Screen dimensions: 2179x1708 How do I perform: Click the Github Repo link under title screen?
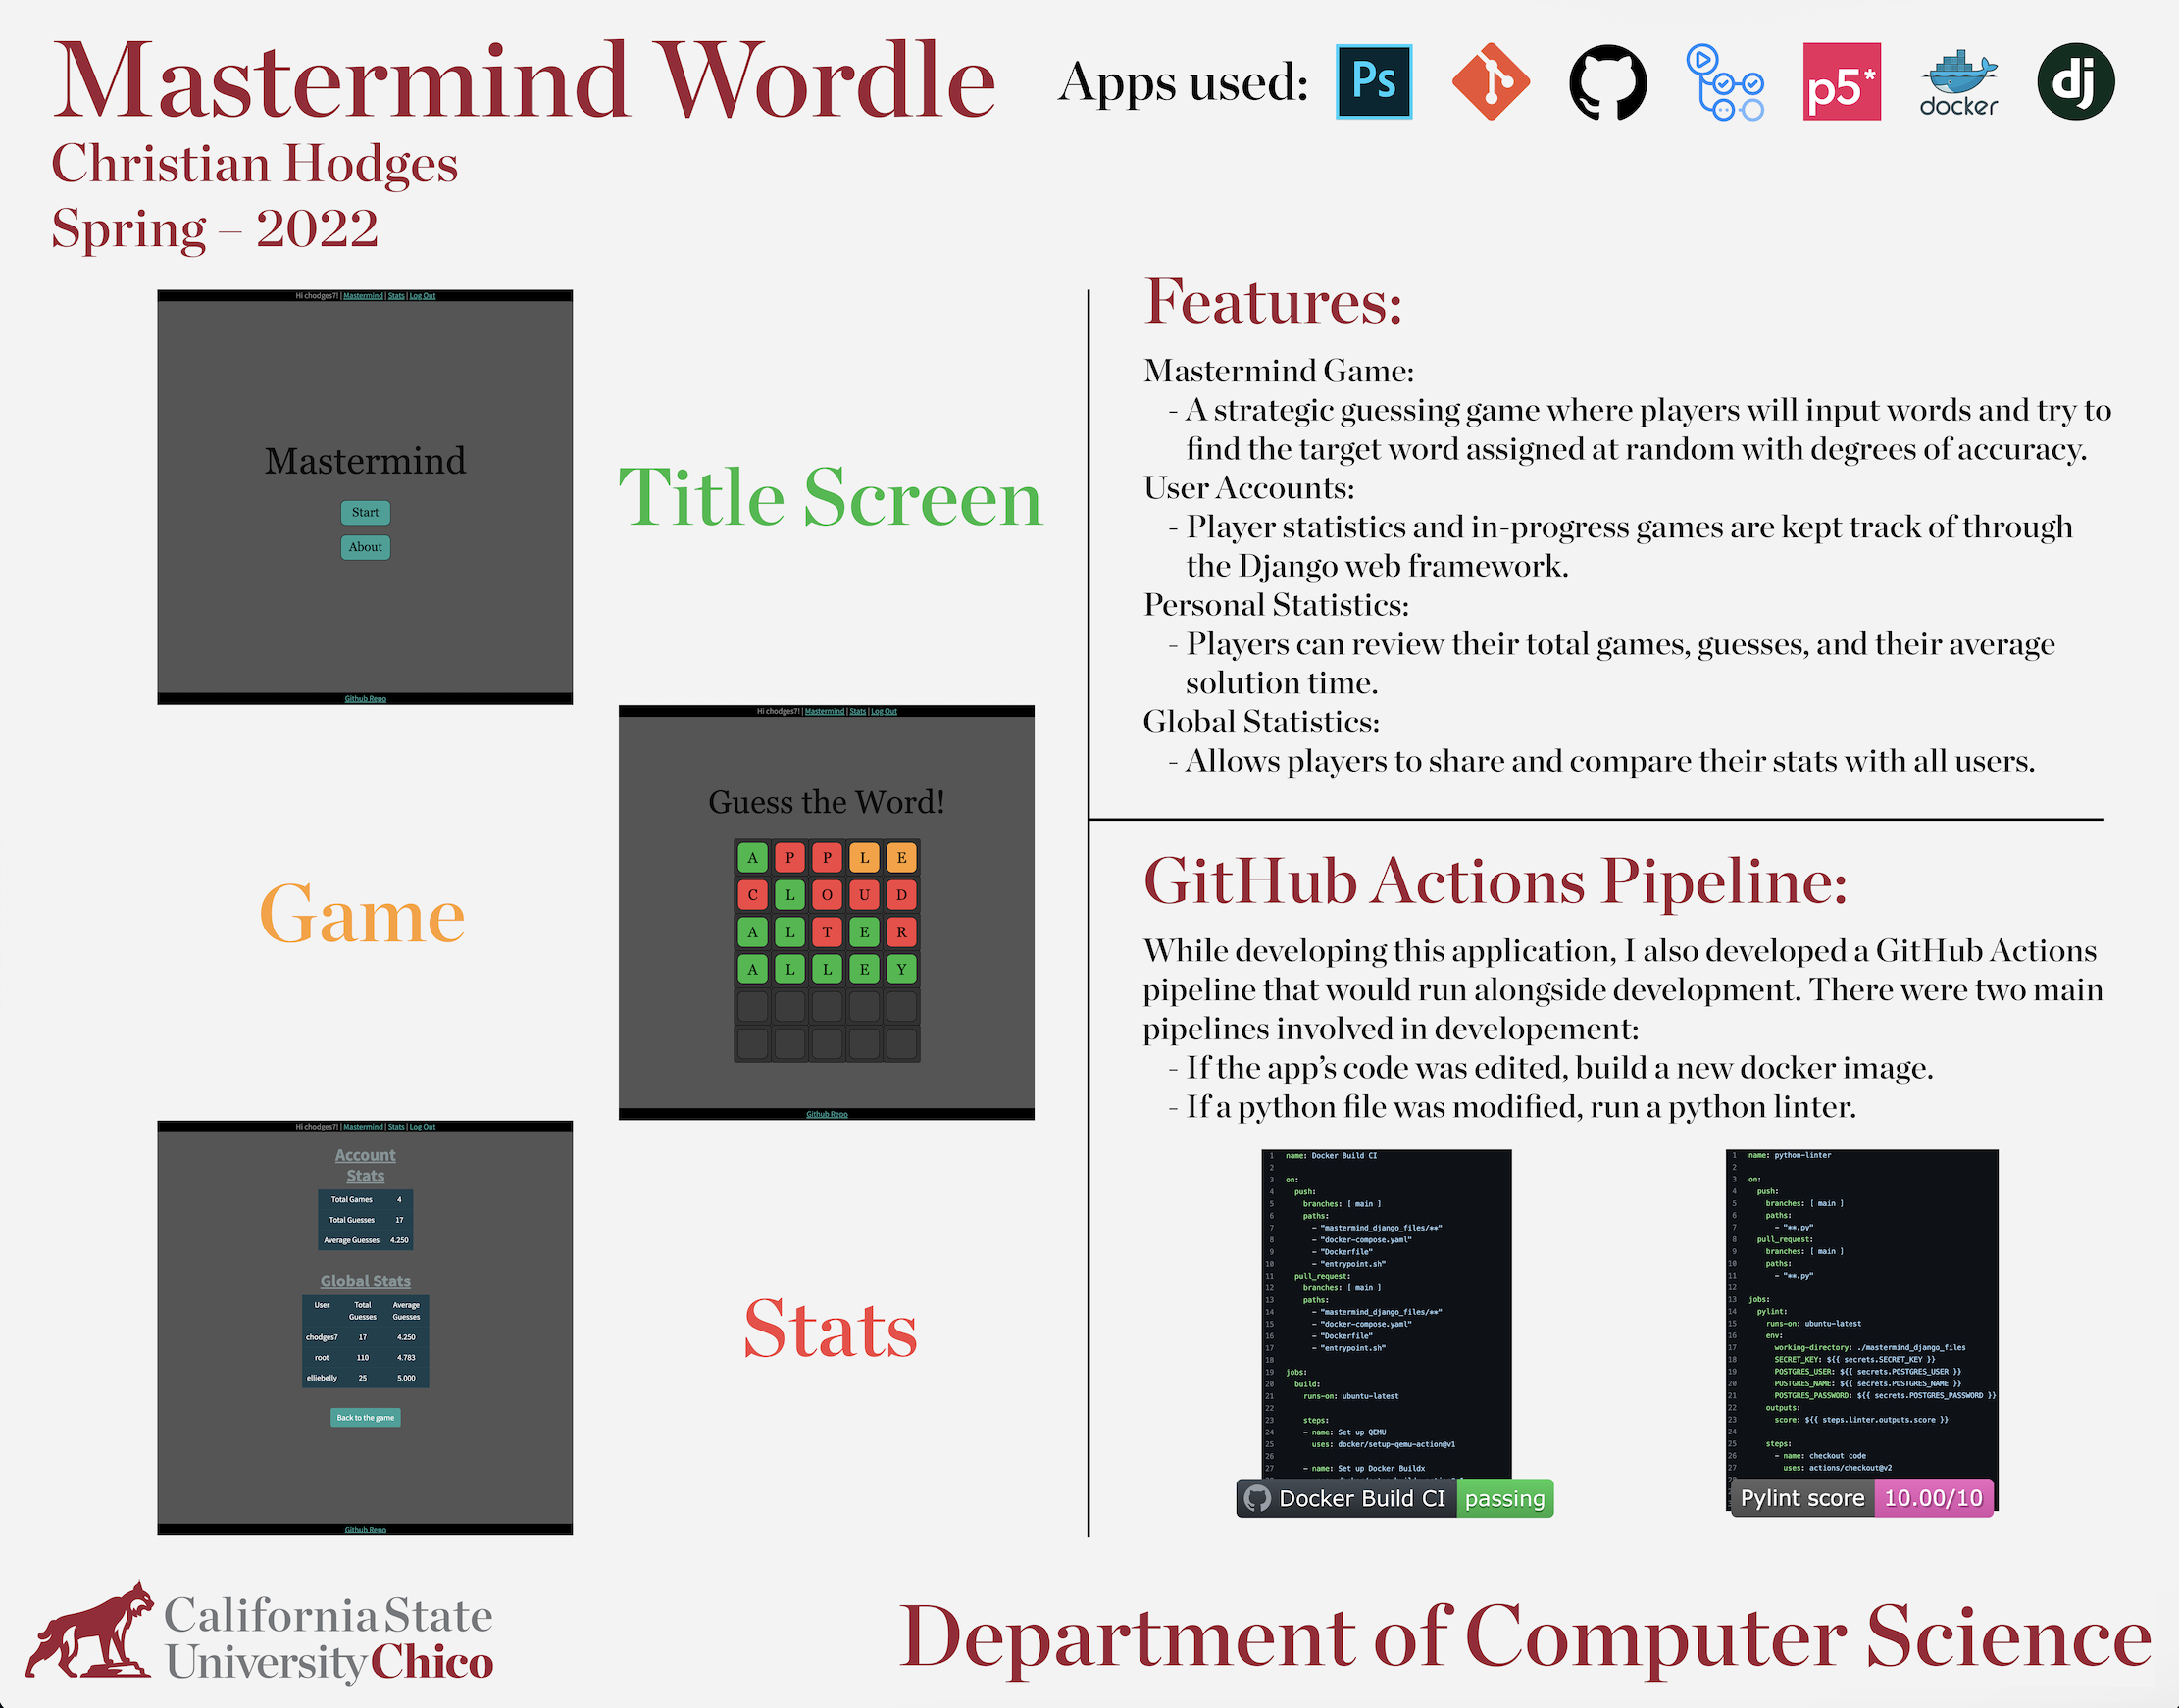365,699
